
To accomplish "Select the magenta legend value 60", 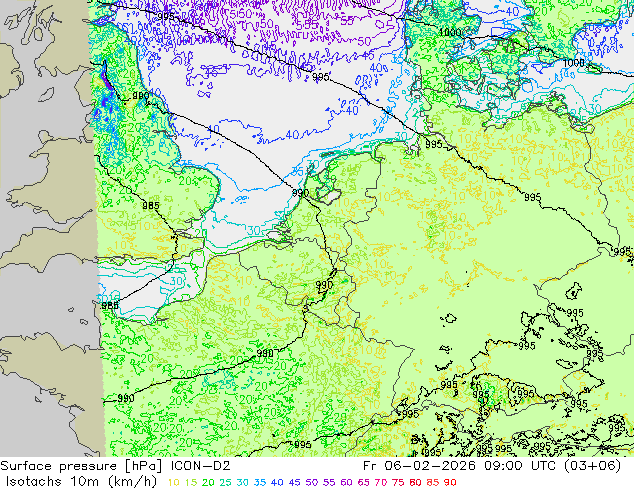I will click(347, 482).
